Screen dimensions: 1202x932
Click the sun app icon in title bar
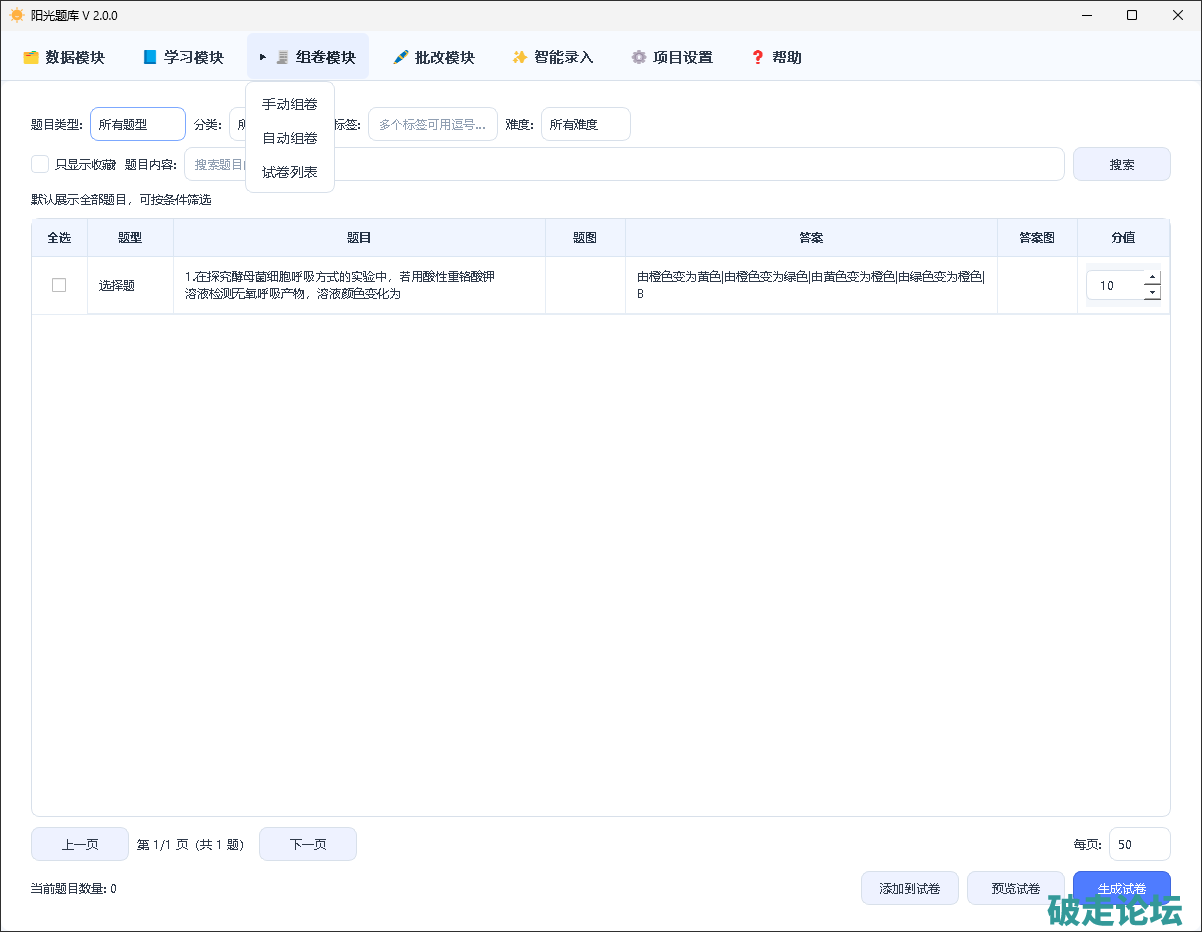pos(17,15)
